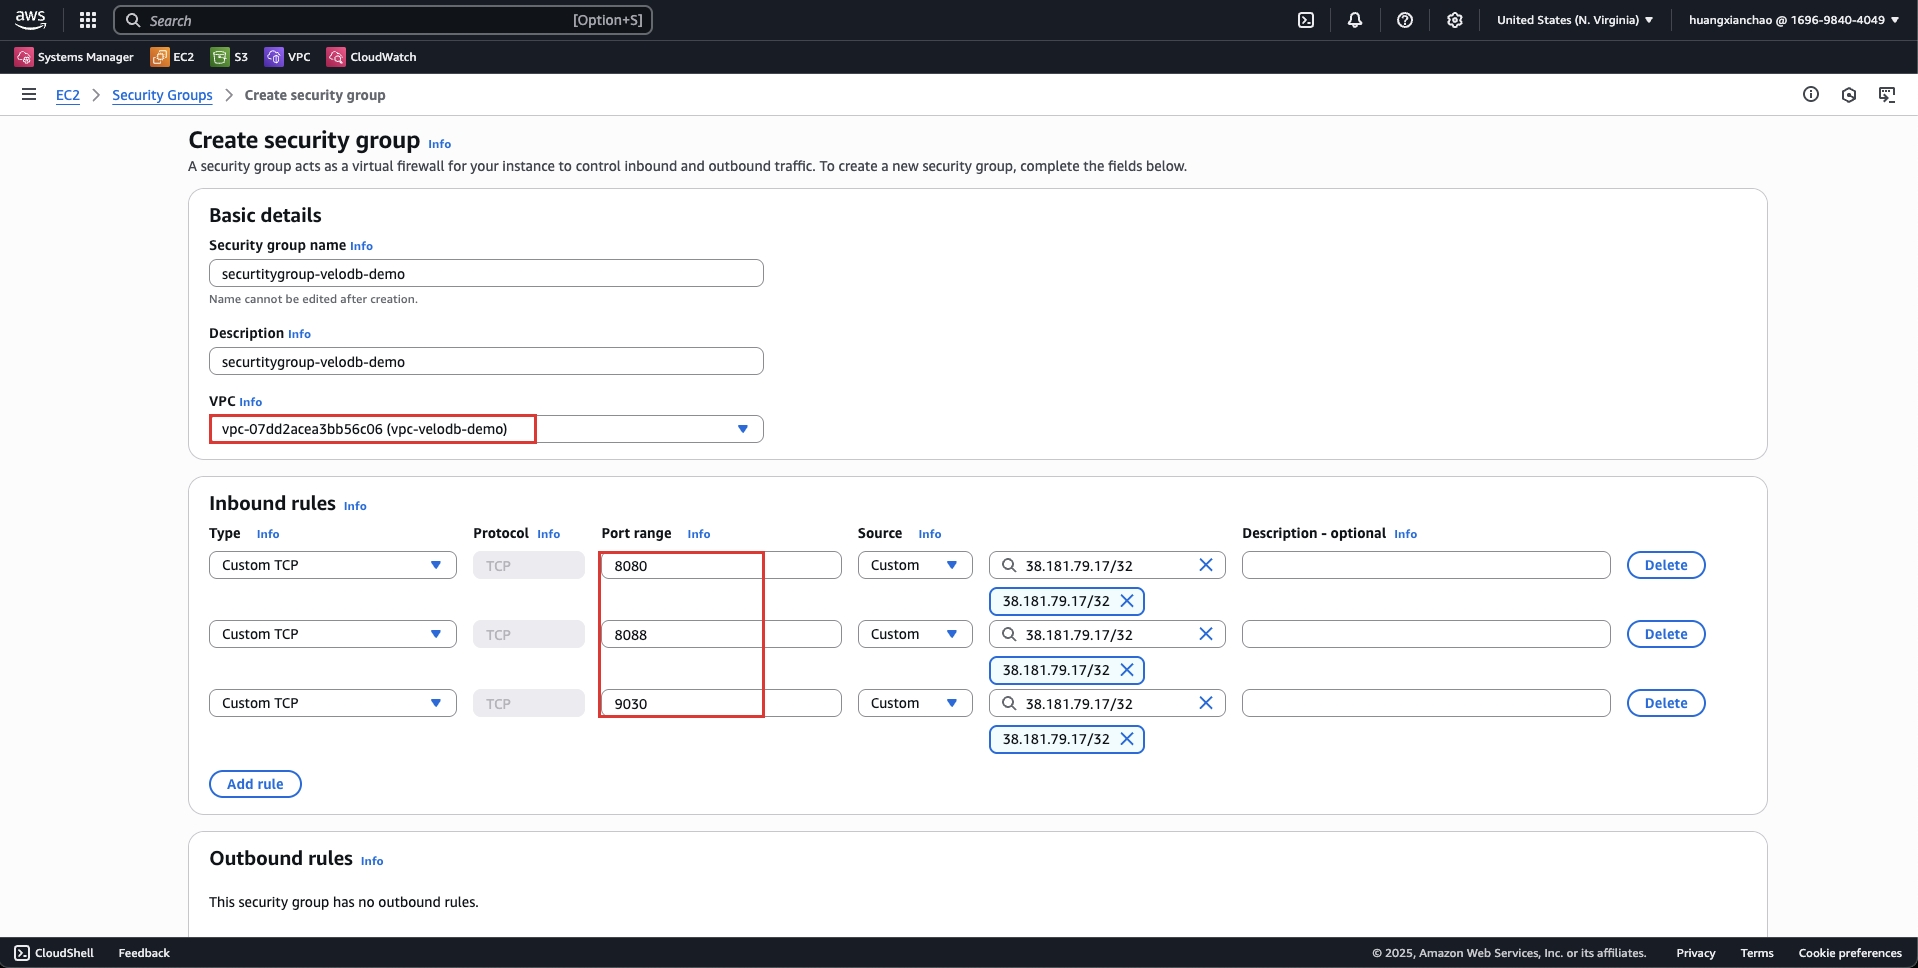The image size is (1918, 968).
Task: Click Info link next to Source column
Action: click(x=930, y=534)
